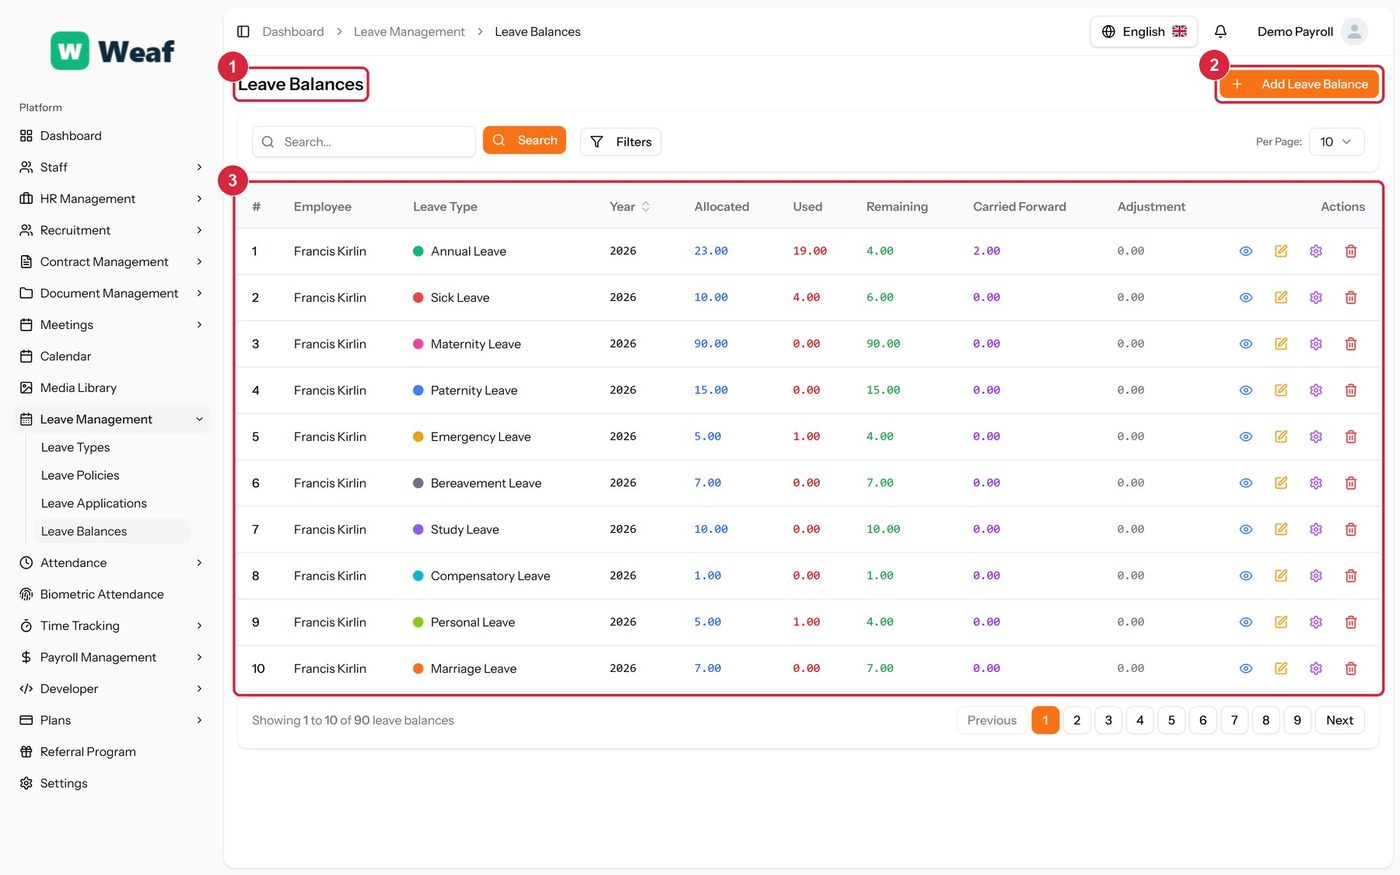The image size is (1400, 875).
Task: Click the Add Leave Balance button
Action: click(1300, 84)
